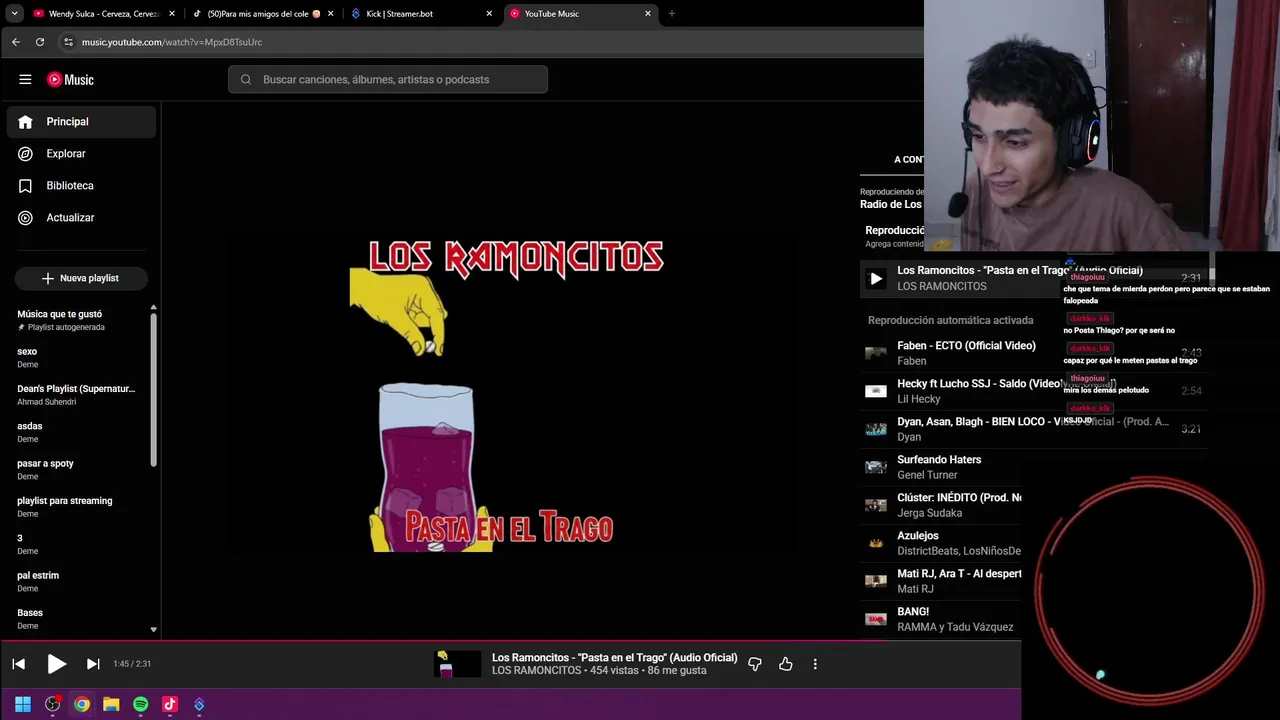Viewport: 1280px width, 720px height.
Task: Go back in the browser
Action: (x=15, y=42)
